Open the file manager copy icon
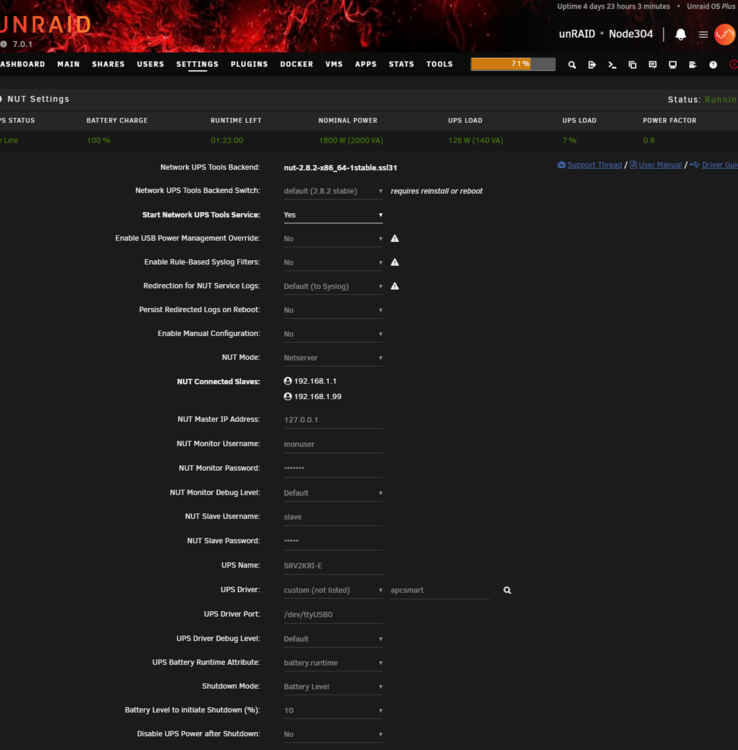The height and width of the screenshot is (750, 738). [x=632, y=65]
